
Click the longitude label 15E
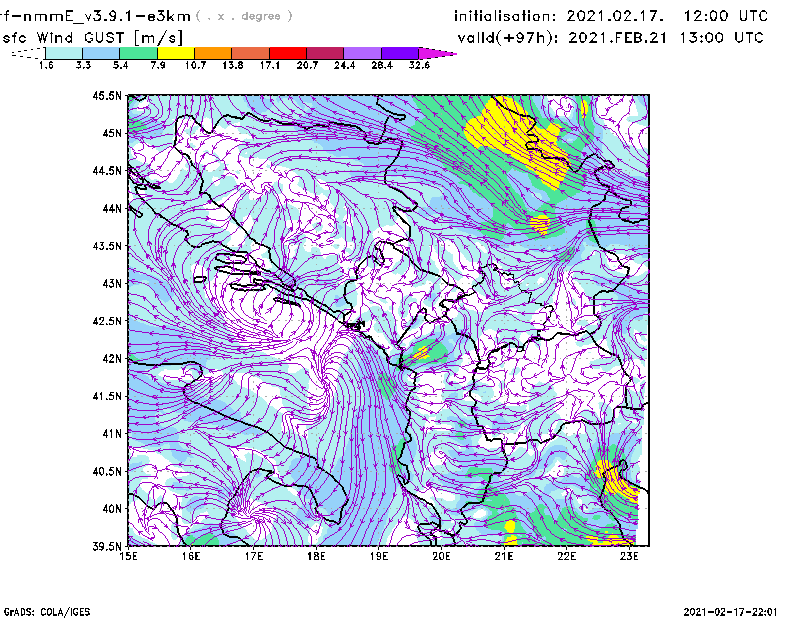tap(128, 556)
